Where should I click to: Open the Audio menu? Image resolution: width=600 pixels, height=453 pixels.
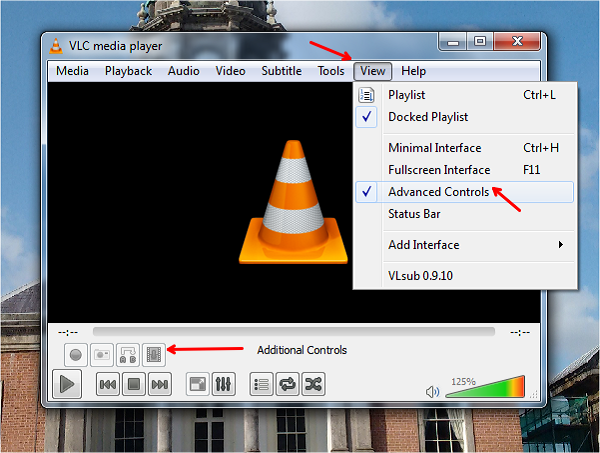[184, 71]
